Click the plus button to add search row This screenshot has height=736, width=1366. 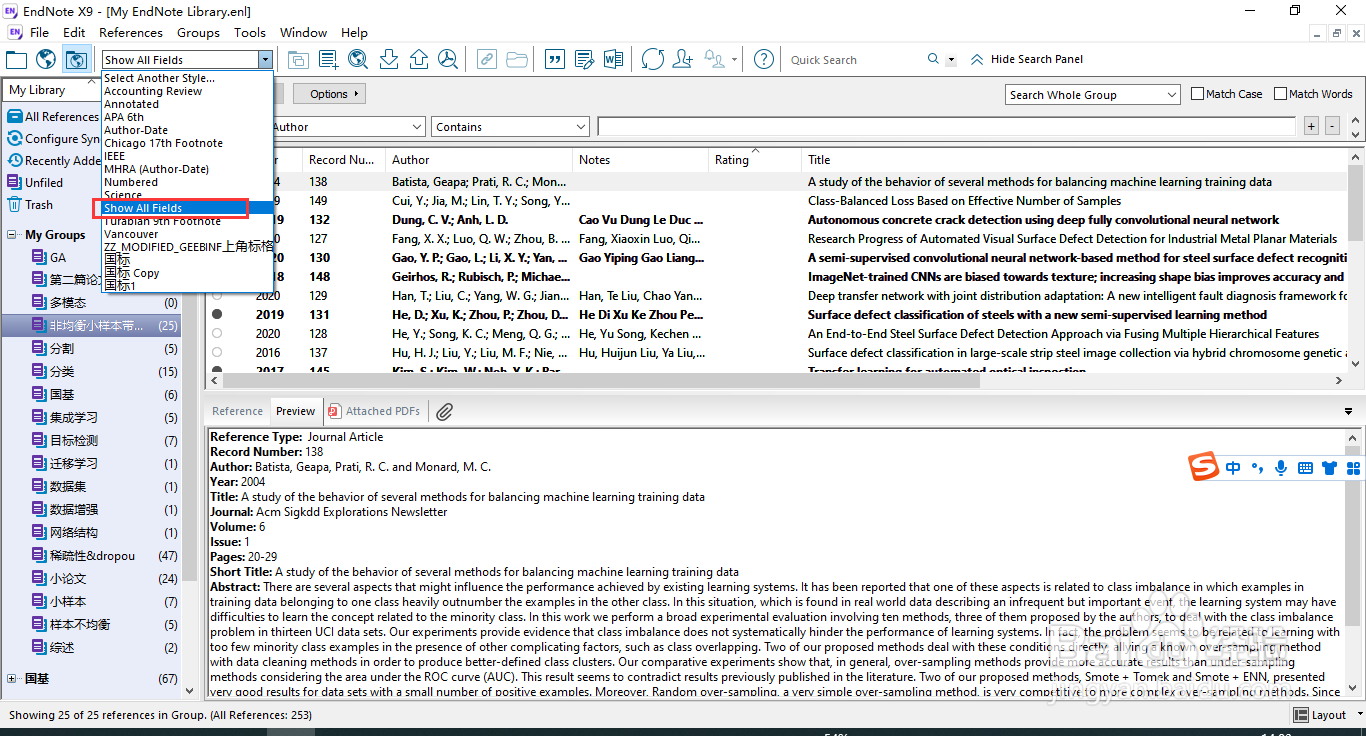pyautogui.click(x=1312, y=127)
